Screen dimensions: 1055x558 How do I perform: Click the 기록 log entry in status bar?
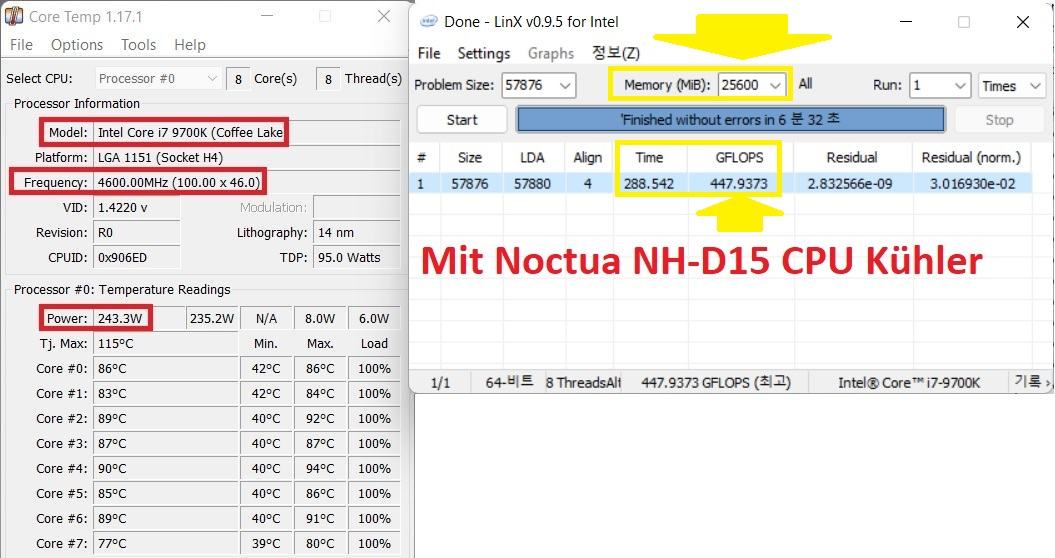coord(1031,382)
